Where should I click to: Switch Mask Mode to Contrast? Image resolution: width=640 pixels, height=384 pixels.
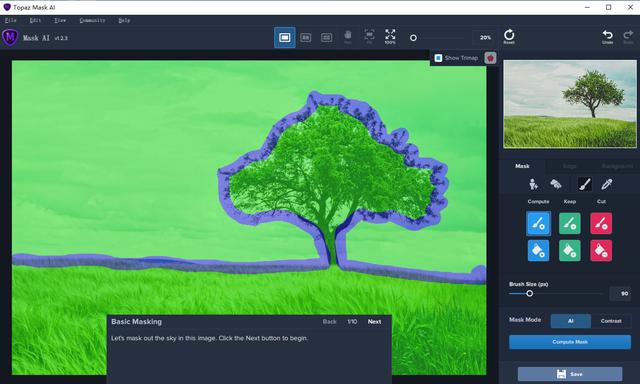[611, 321]
